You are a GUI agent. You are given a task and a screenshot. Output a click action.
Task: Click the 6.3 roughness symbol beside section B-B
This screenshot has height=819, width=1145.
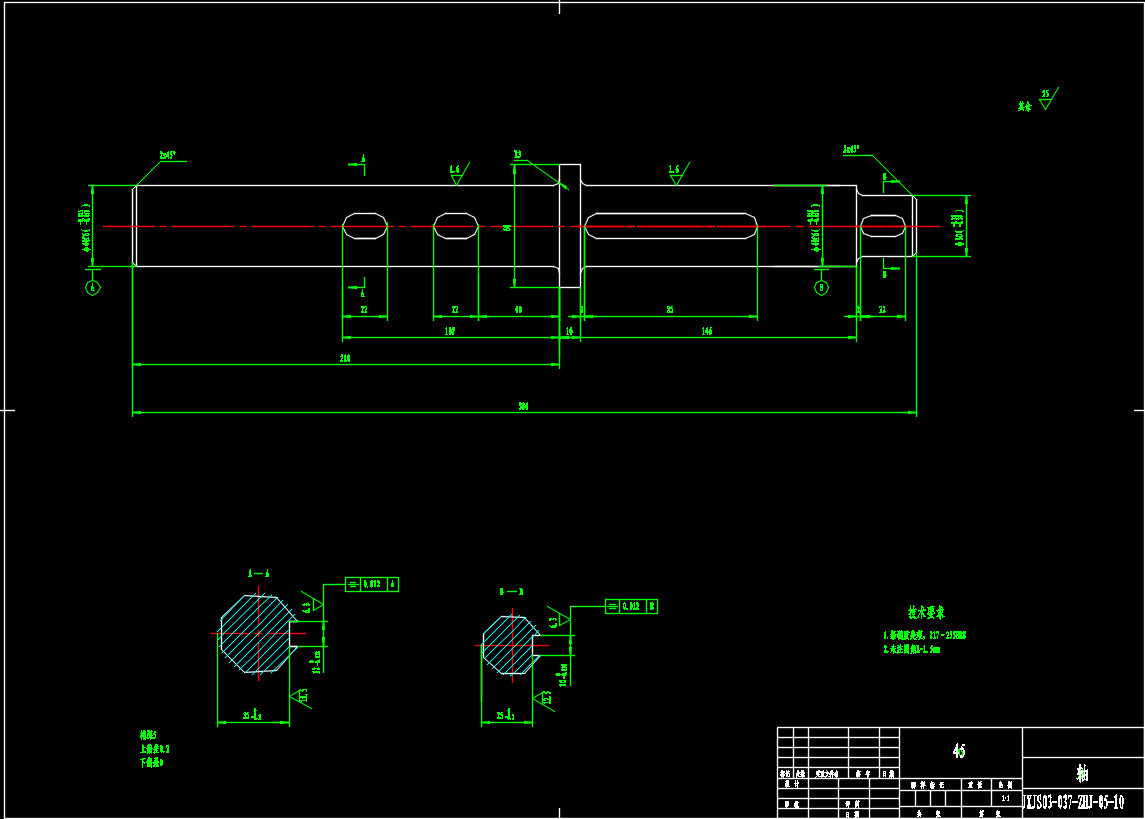[x=558, y=620]
